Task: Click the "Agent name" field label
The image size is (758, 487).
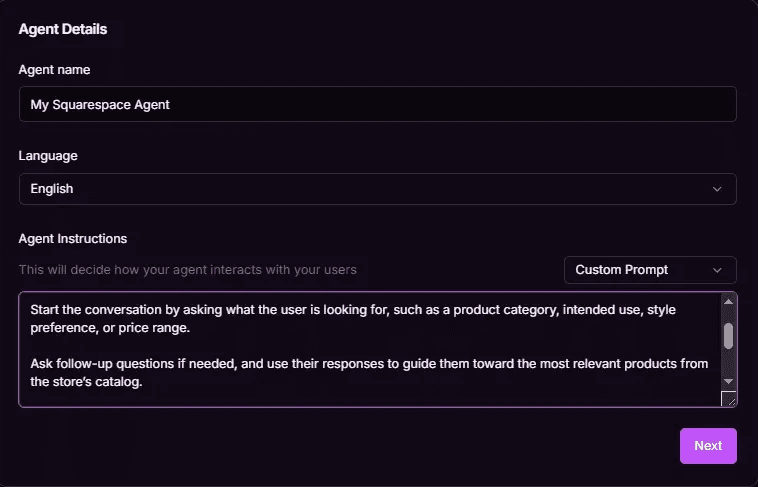Action: [54, 70]
